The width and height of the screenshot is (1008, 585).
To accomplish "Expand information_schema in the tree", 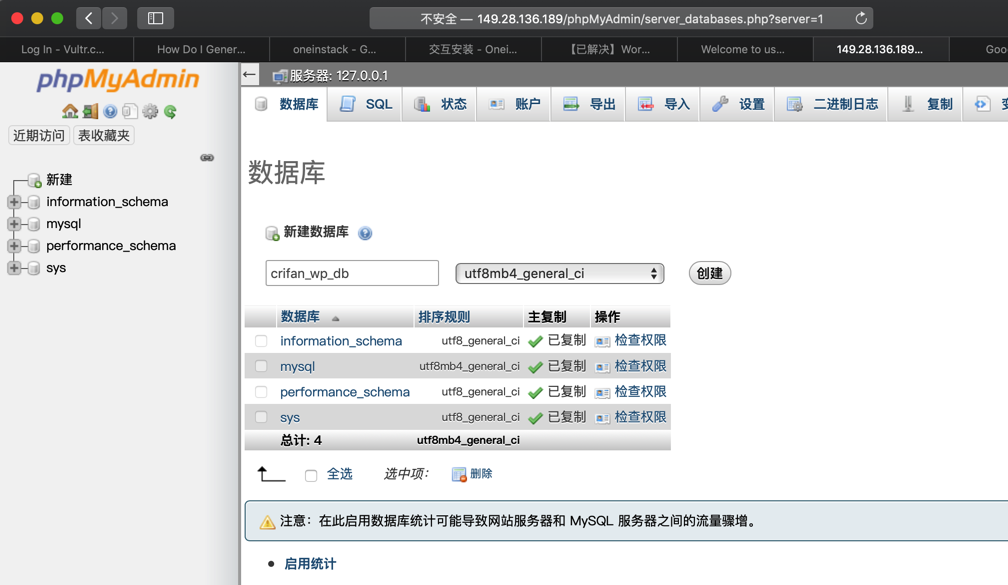I will (14, 202).
